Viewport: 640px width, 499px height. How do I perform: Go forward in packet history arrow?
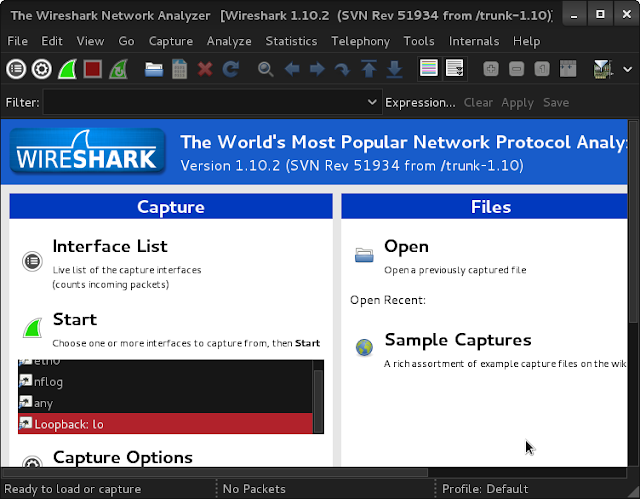click(x=317, y=69)
